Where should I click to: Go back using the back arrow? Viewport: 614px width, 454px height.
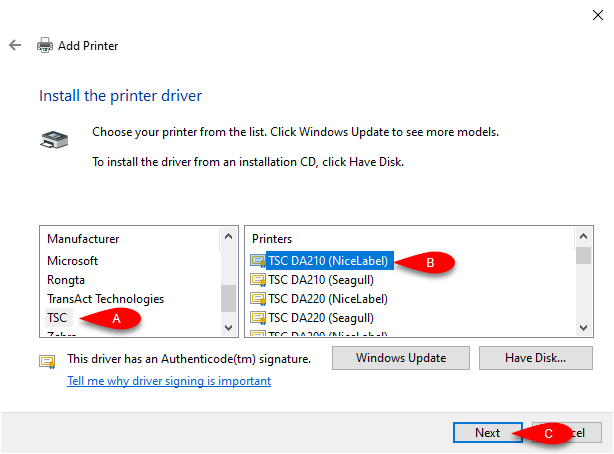[15, 45]
